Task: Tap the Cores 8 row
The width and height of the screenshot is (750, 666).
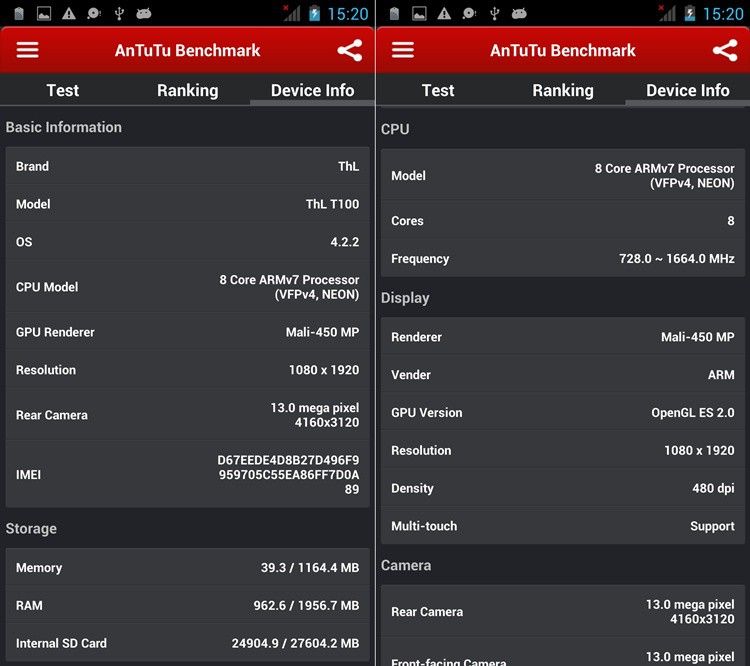Action: tap(563, 221)
